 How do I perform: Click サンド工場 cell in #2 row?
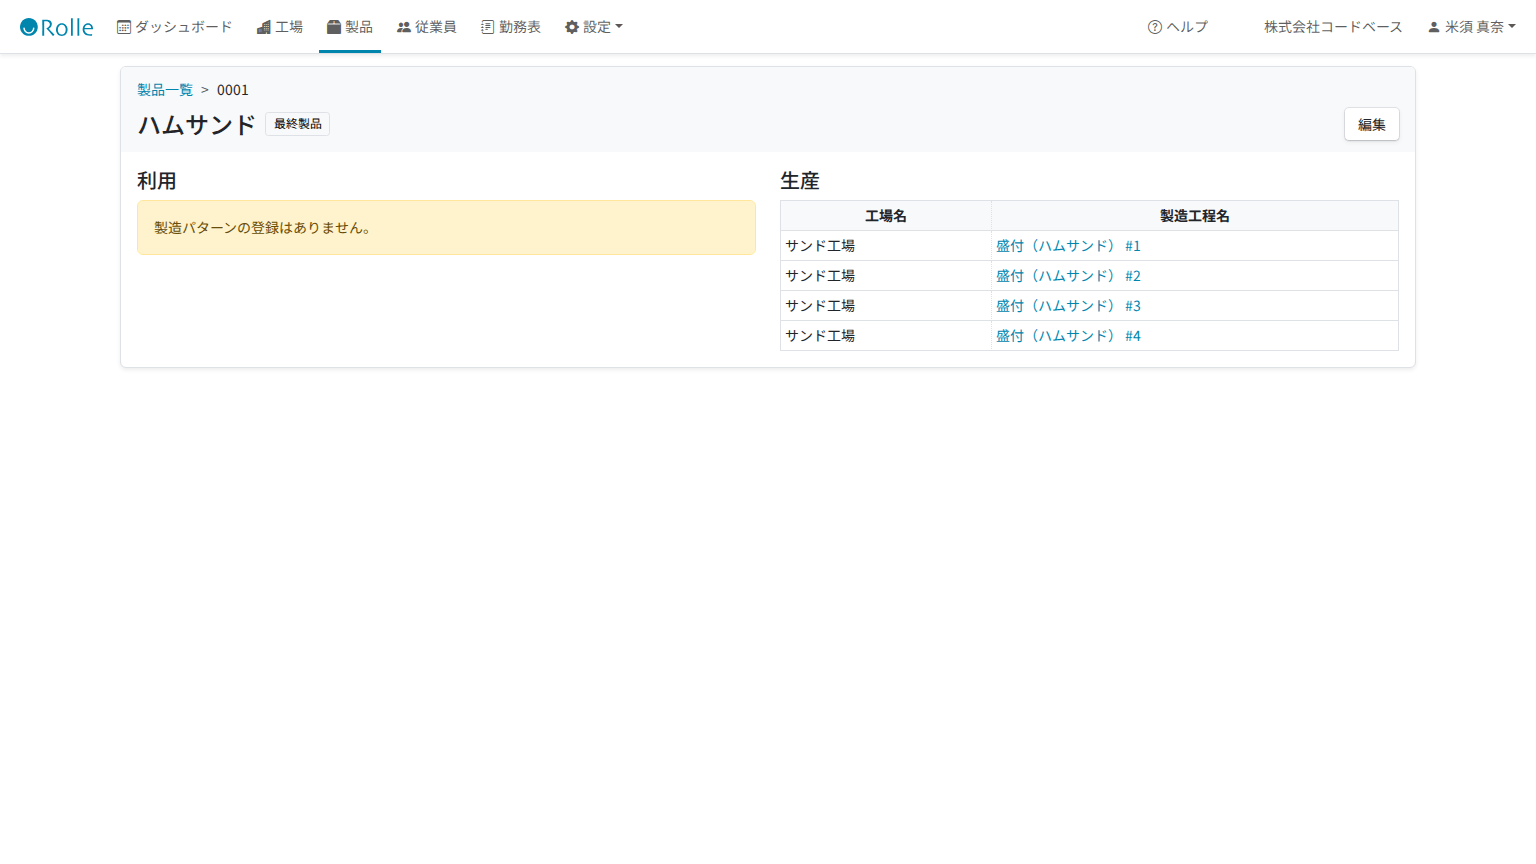pos(886,276)
